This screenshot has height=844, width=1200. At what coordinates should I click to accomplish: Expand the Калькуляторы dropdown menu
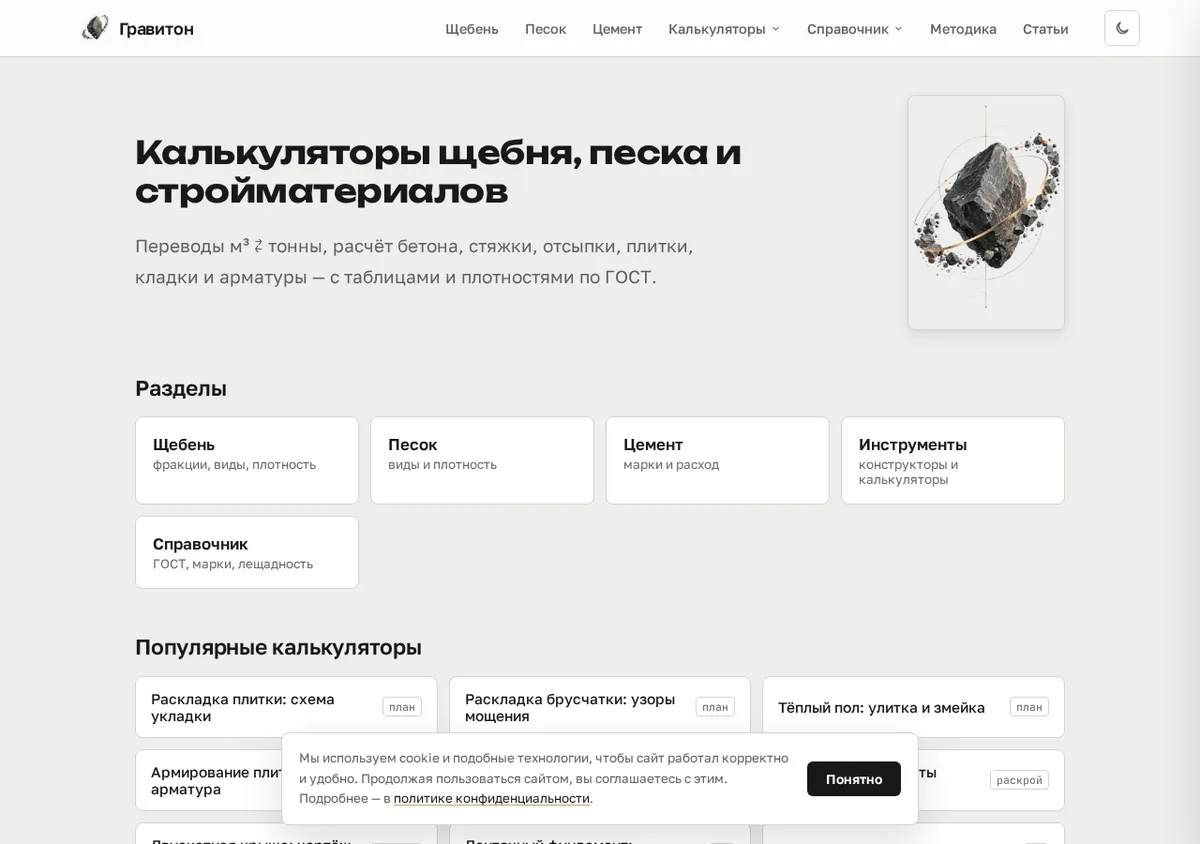coord(724,29)
